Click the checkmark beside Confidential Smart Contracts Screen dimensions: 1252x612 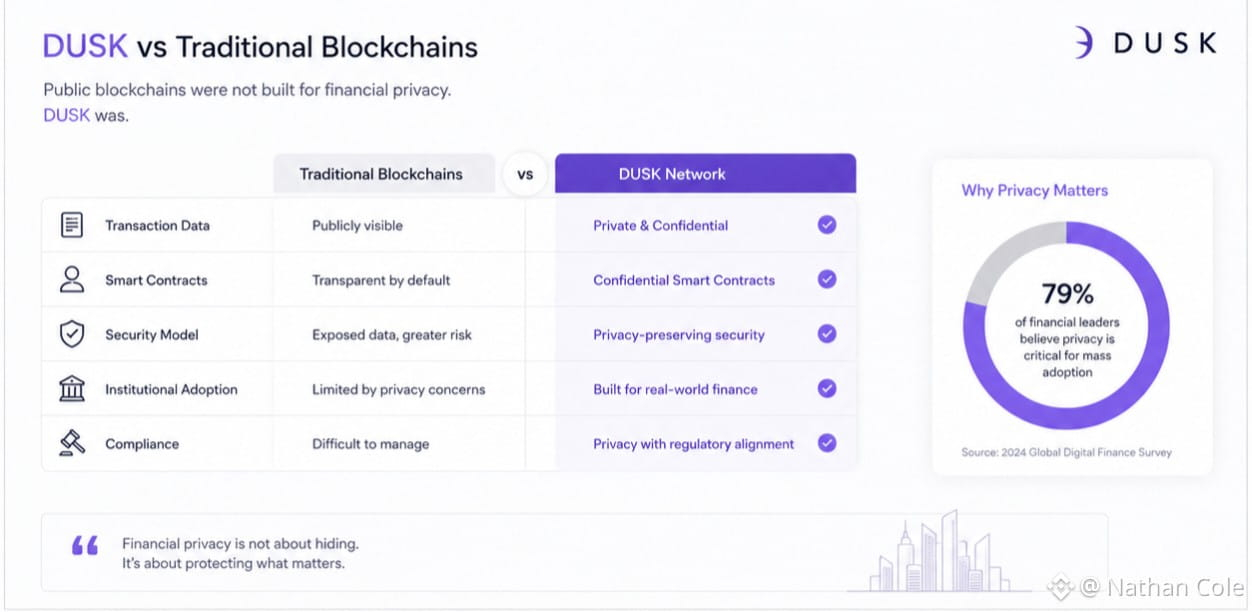point(827,280)
